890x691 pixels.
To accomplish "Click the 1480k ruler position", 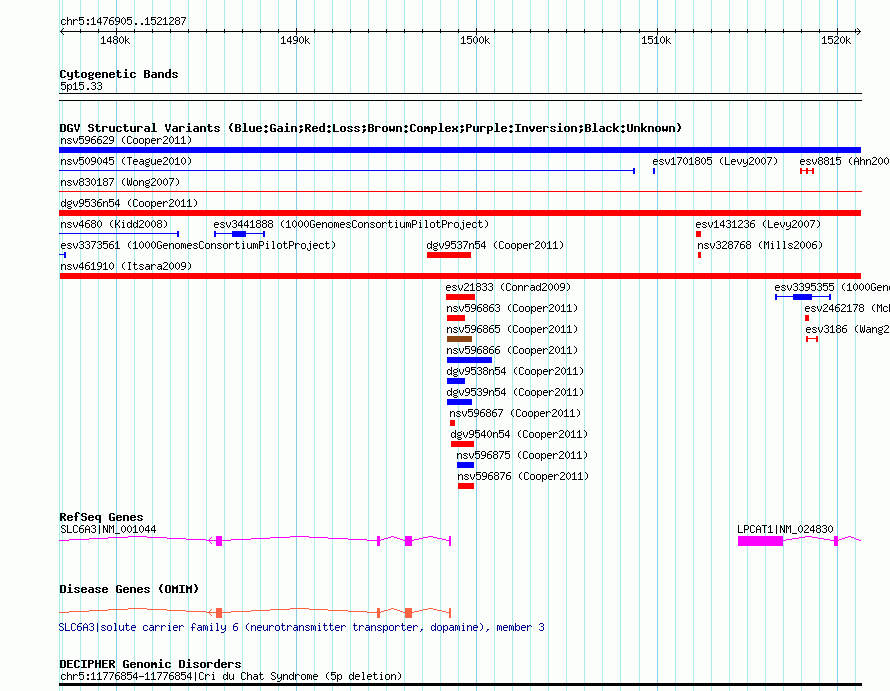I will [x=115, y=40].
